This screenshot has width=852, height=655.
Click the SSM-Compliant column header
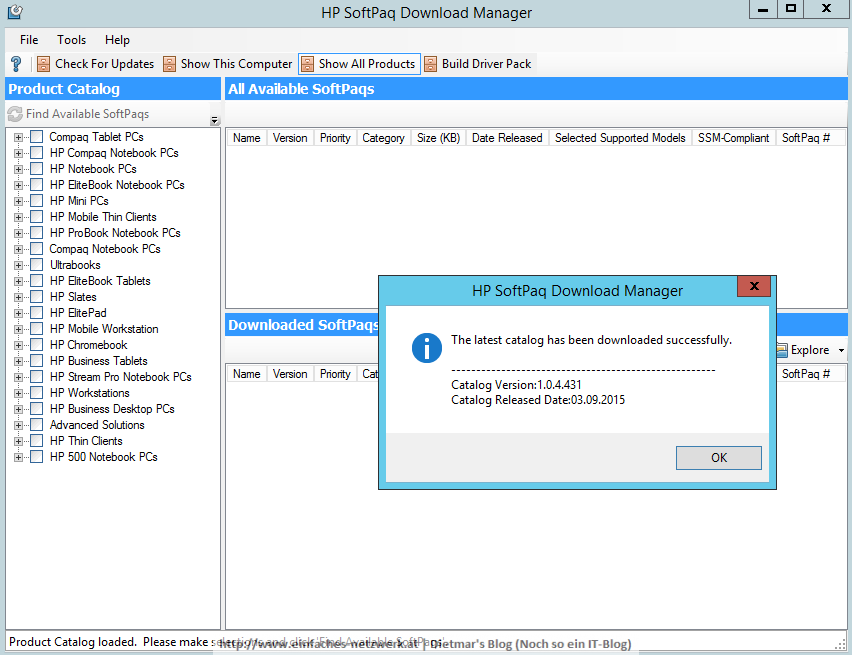coord(734,138)
